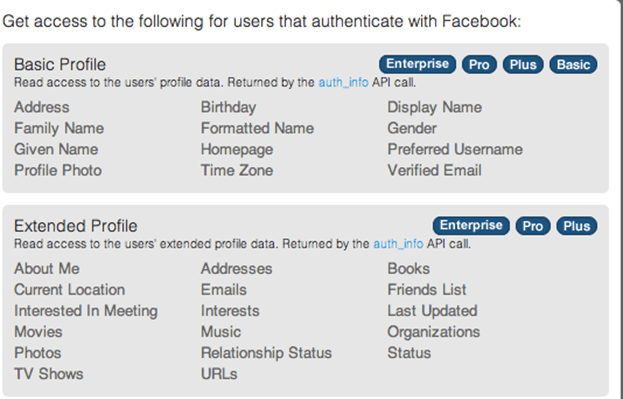Open auth_info link in Extended Profile description
The width and height of the screenshot is (623, 399).
tap(398, 244)
